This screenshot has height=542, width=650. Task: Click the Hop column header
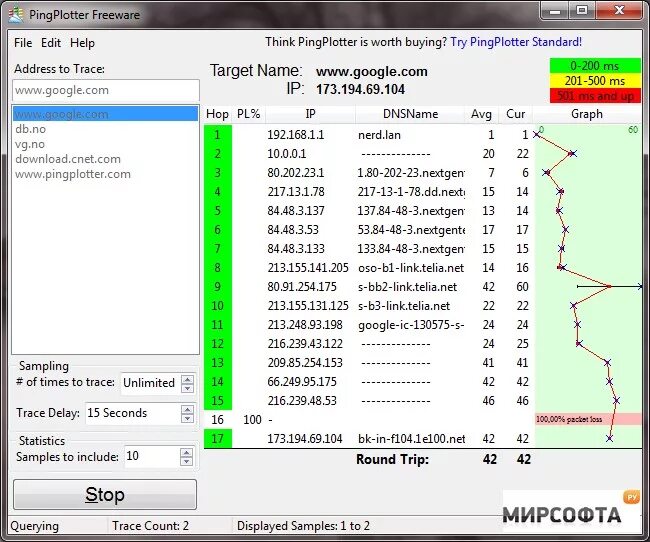point(218,114)
